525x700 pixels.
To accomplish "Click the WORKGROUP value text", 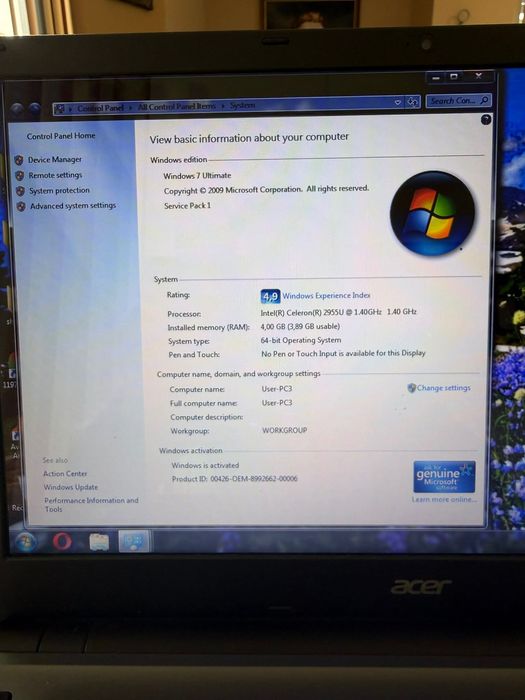I will 284,430.
